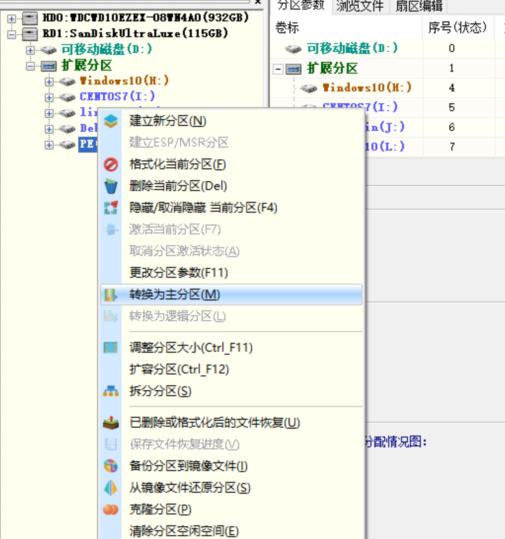Select CENTOS7(I:) label in left tree
The width and height of the screenshot is (505, 539).
(x=118, y=97)
